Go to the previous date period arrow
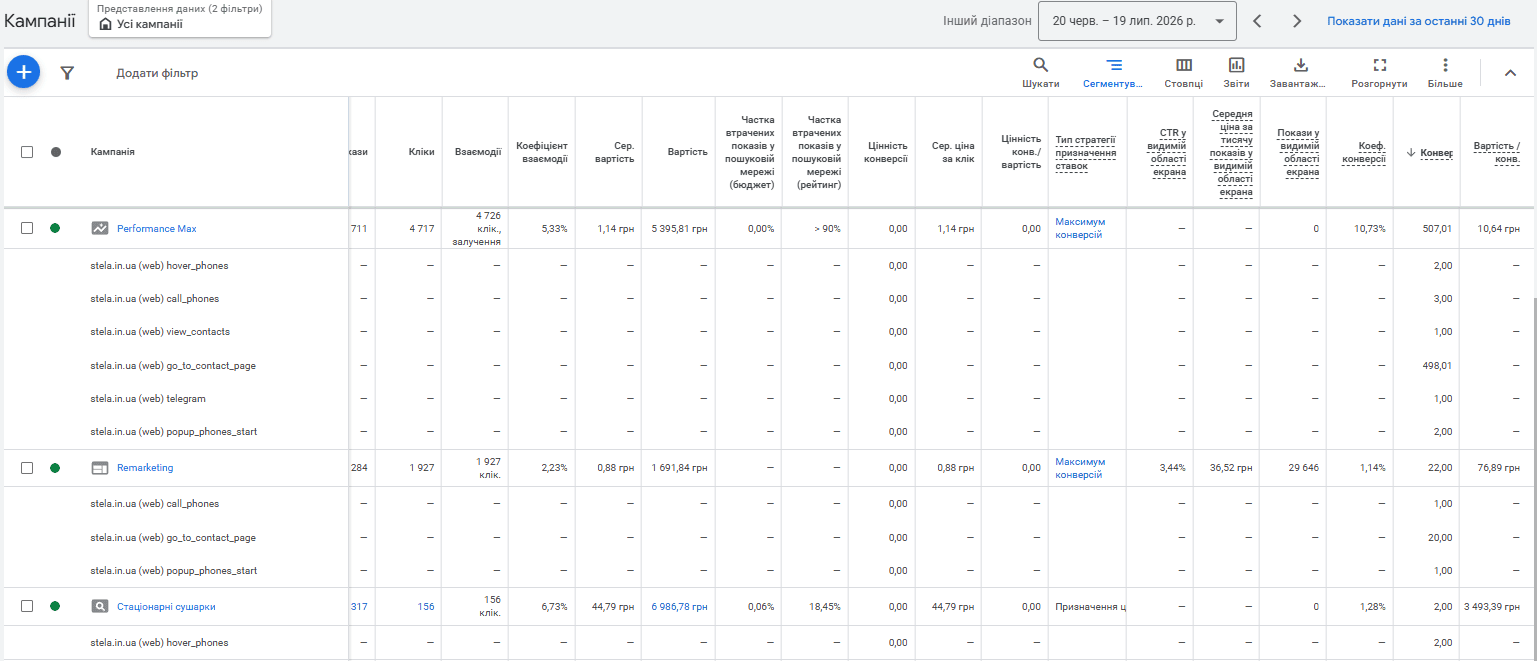This screenshot has width=1537, height=661. point(1258,21)
